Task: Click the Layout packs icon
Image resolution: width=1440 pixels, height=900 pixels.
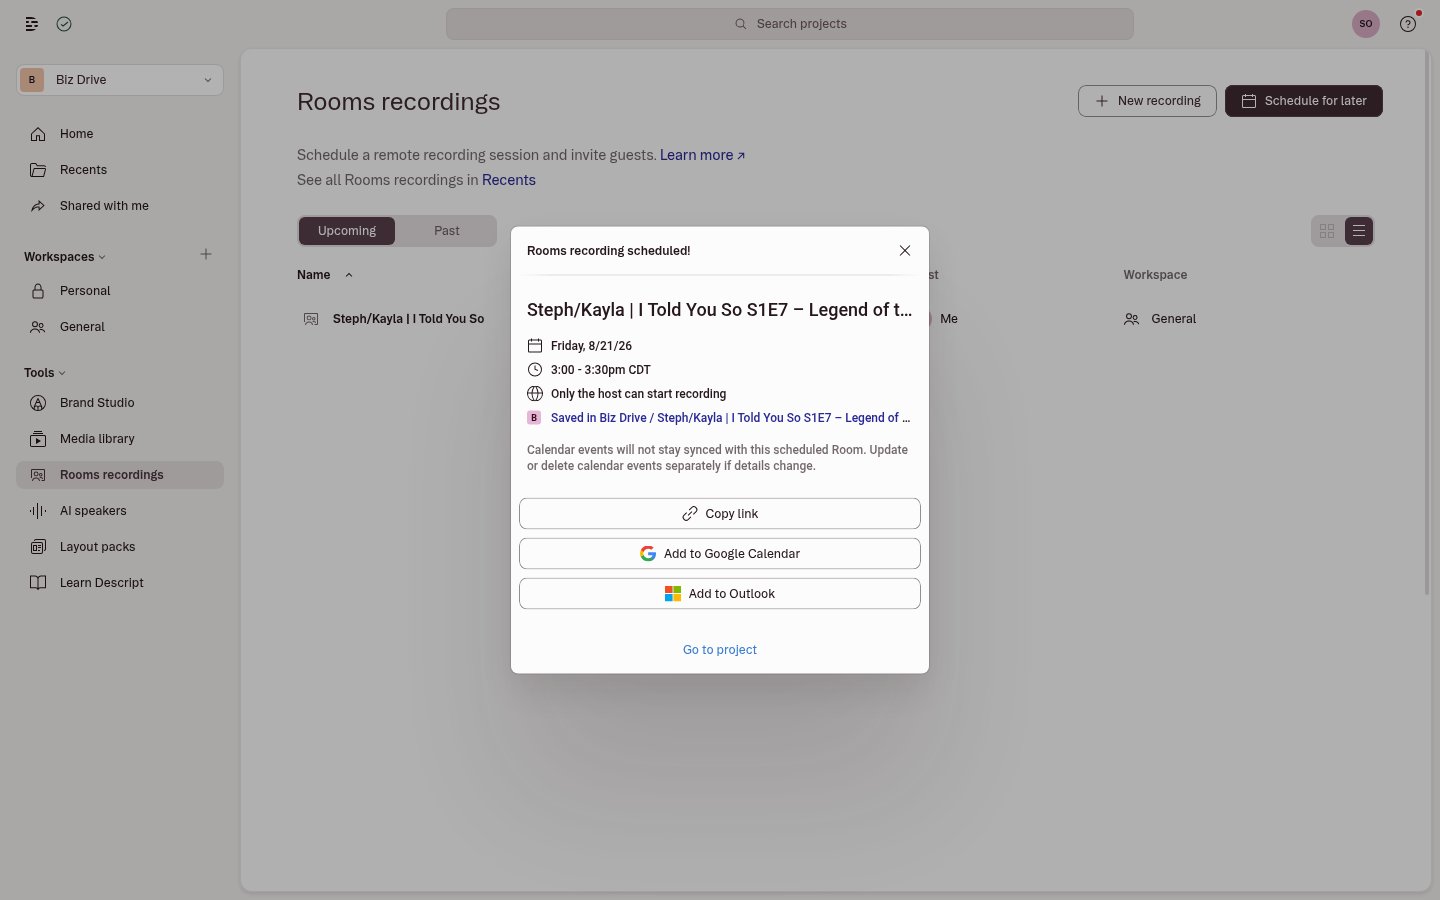Action: [x=38, y=547]
